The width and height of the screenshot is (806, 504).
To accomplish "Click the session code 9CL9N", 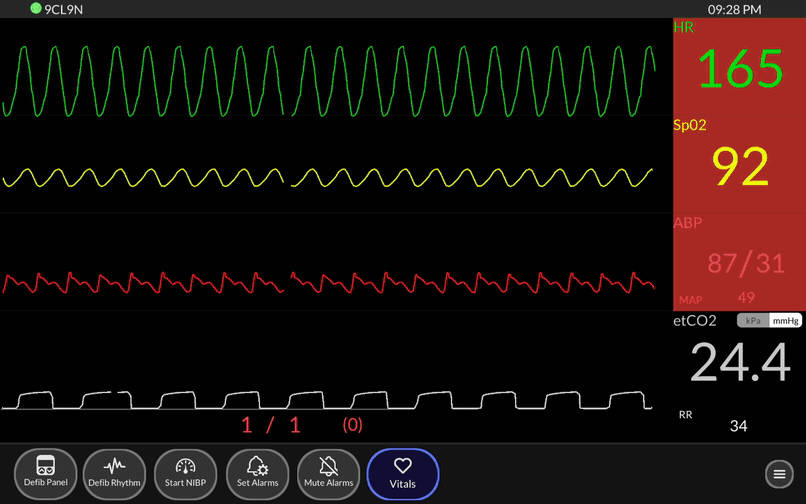I will click(x=63, y=9).
